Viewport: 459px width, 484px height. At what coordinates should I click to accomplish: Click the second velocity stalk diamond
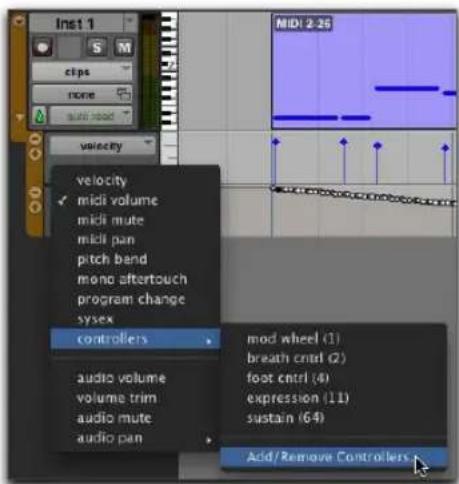pyautogui.click(x=344, y=142)
